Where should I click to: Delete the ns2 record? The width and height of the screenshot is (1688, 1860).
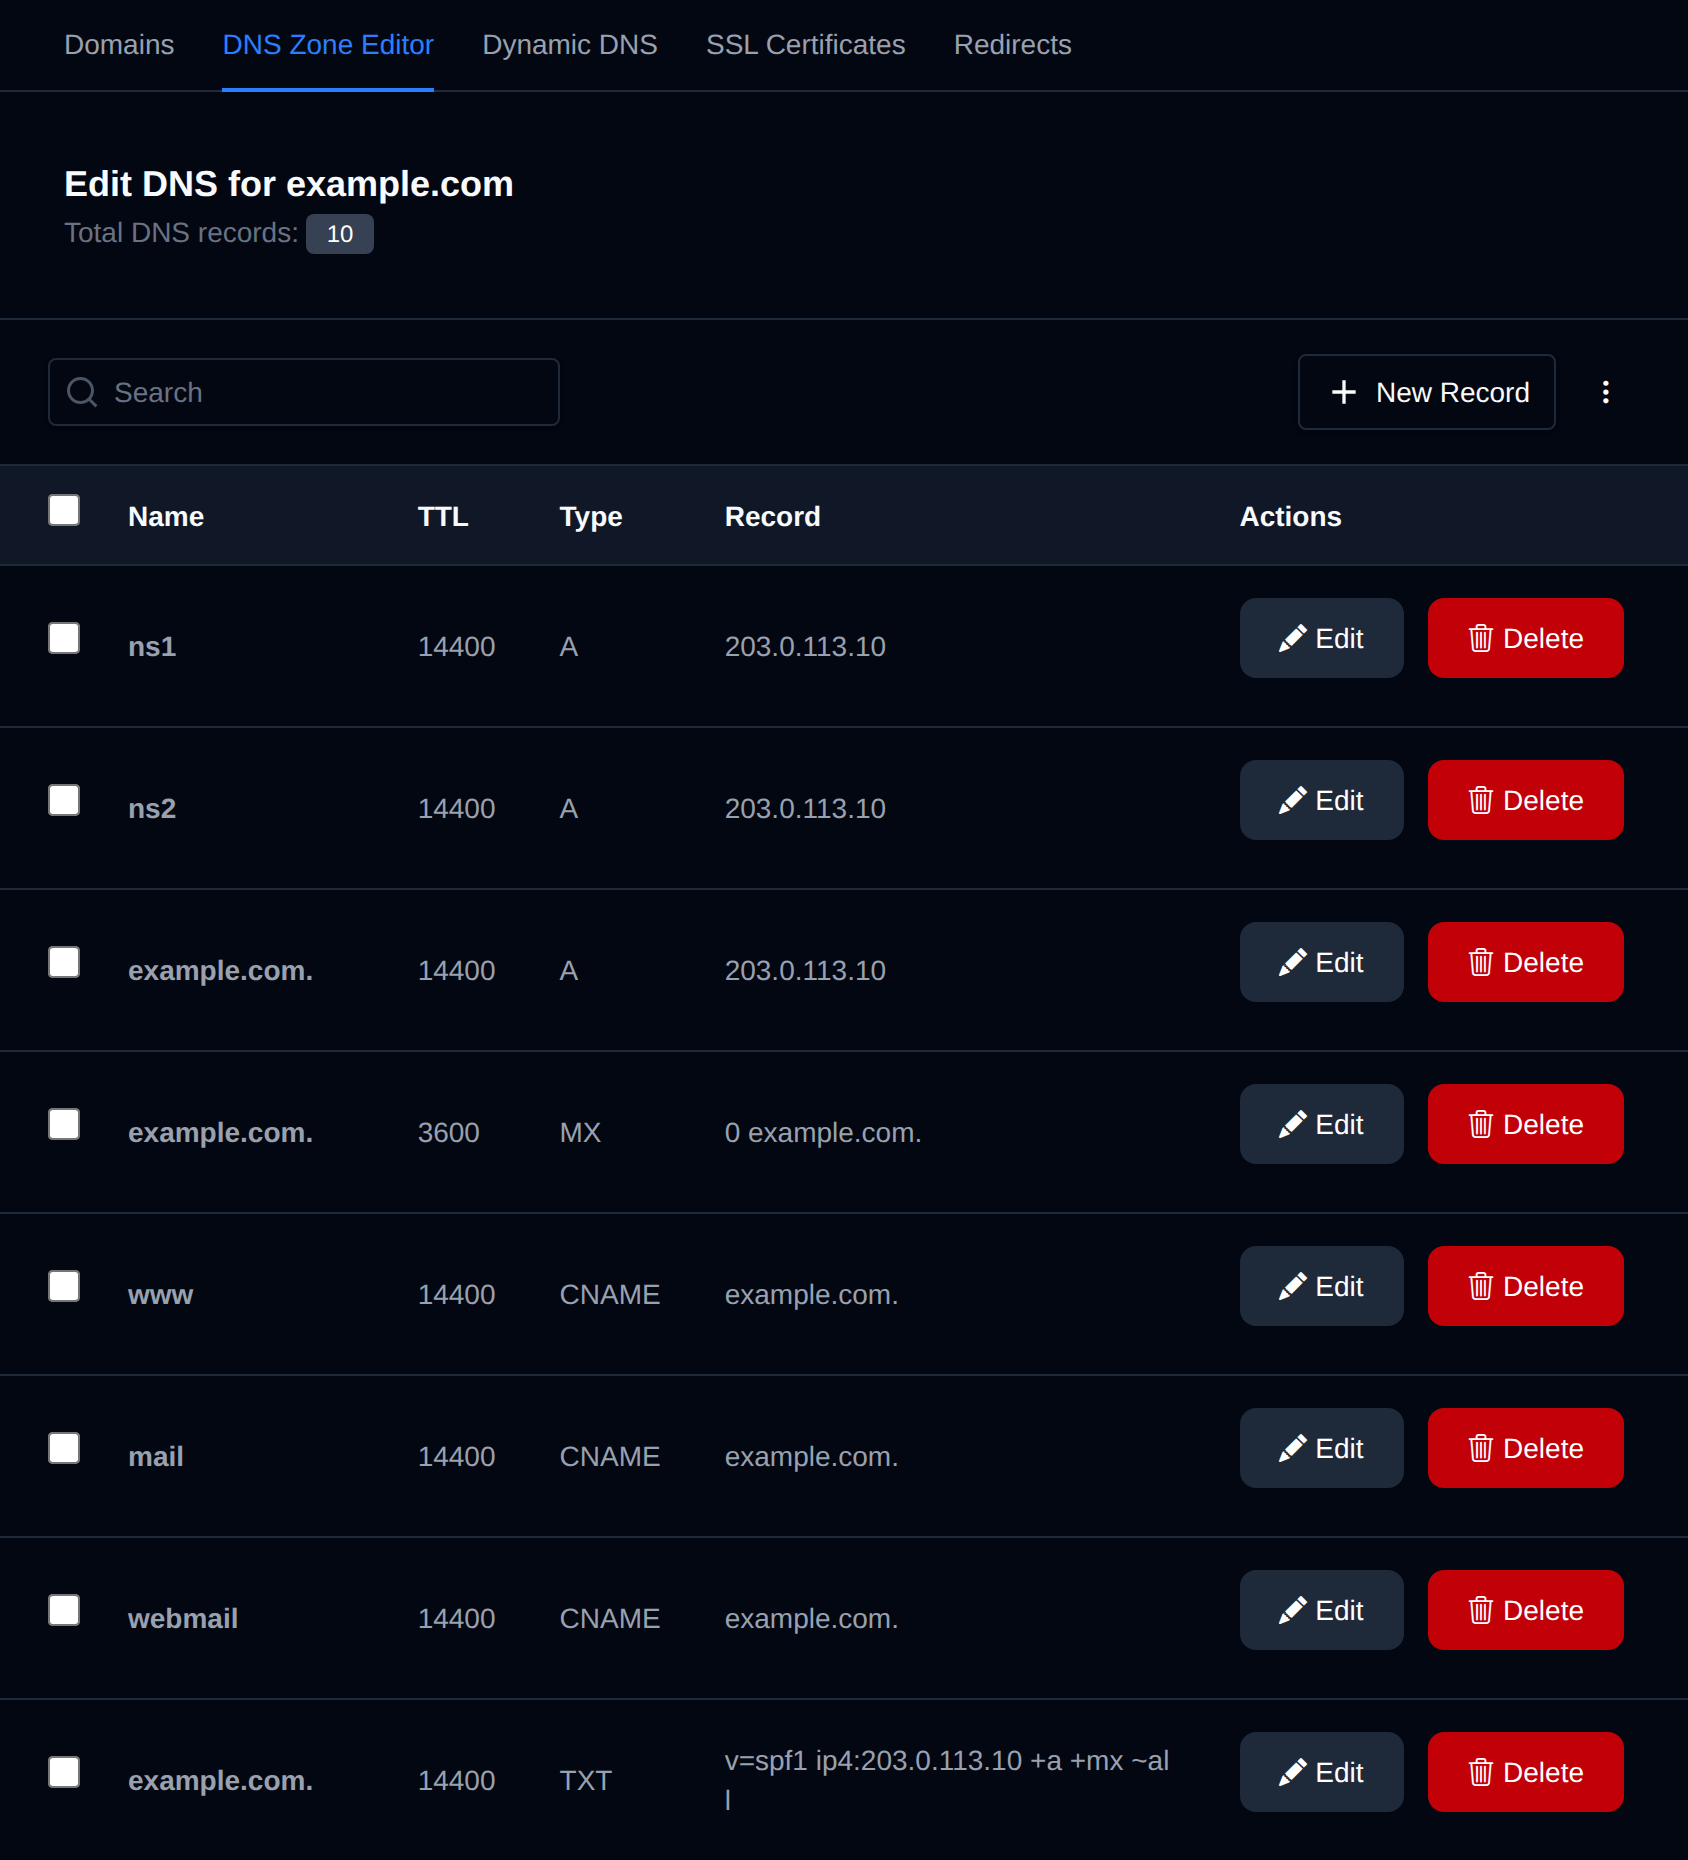tap(1525, 800)
